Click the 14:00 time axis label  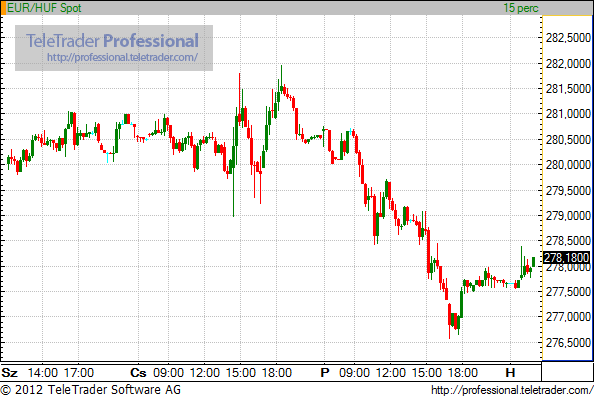[x=42, y=372]
